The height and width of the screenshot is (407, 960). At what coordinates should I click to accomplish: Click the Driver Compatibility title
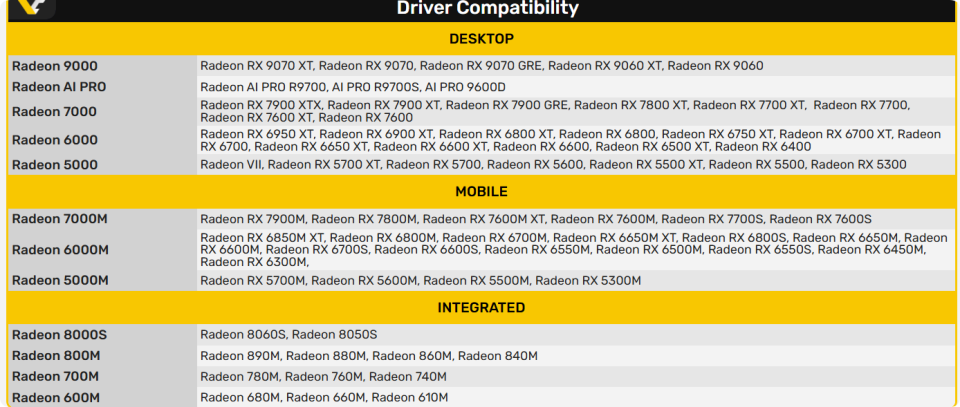(487, 8)
